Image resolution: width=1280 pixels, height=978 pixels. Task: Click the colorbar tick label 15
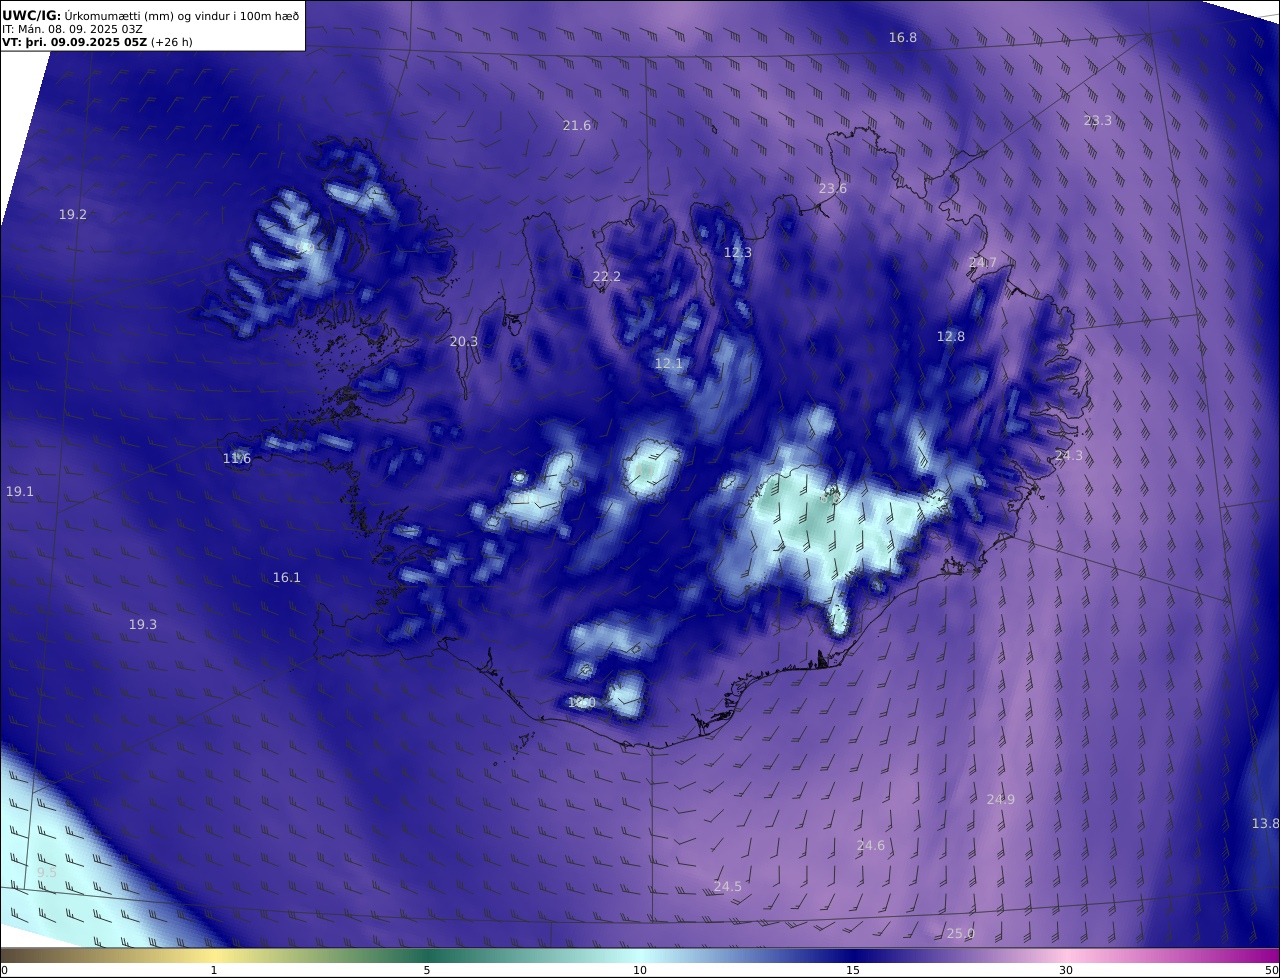tap(853, 970)
